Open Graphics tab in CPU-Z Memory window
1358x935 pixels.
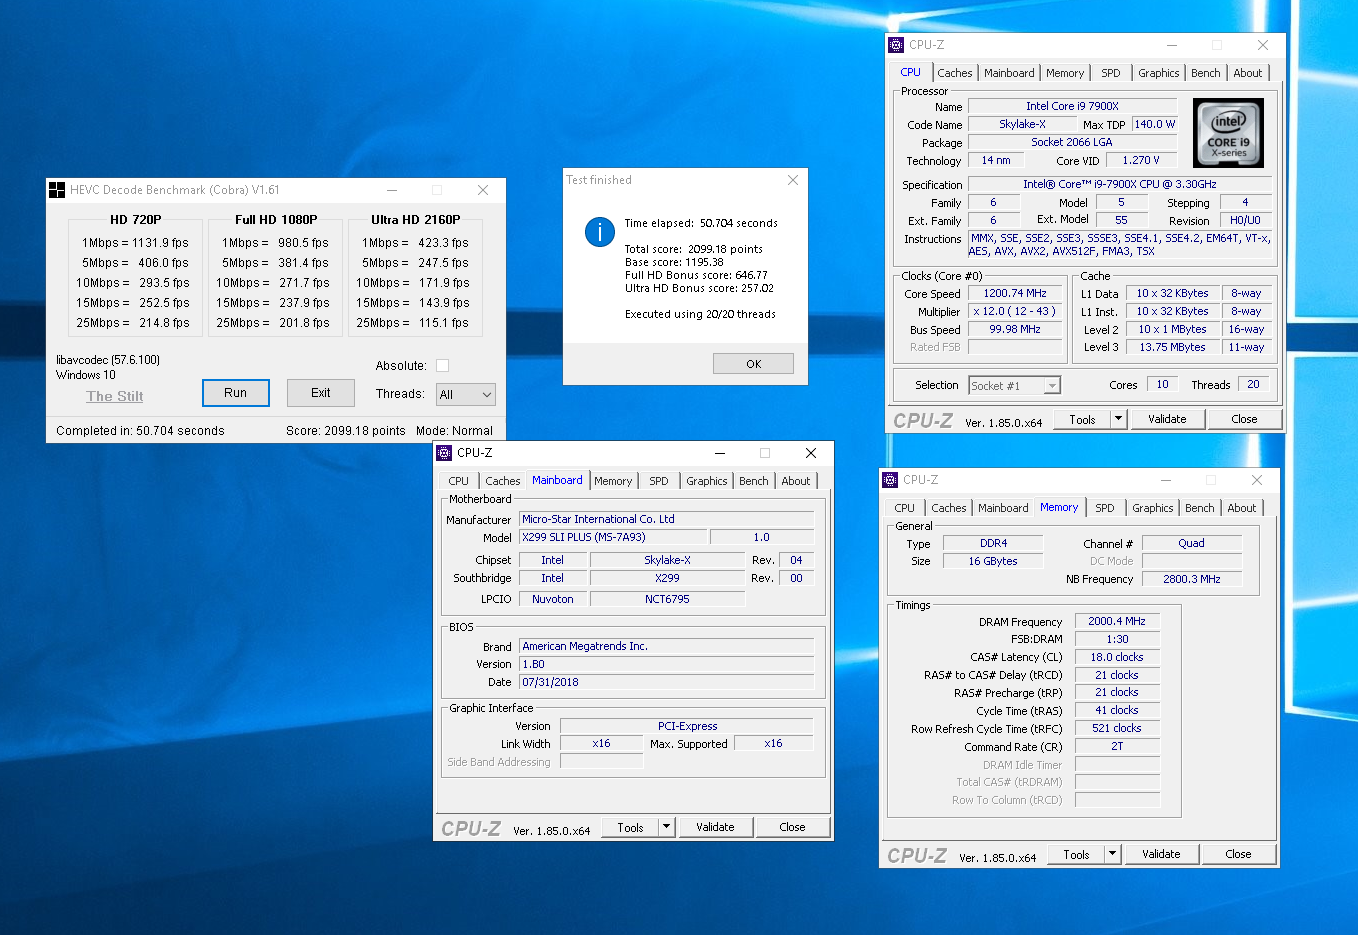point(1153,508)
